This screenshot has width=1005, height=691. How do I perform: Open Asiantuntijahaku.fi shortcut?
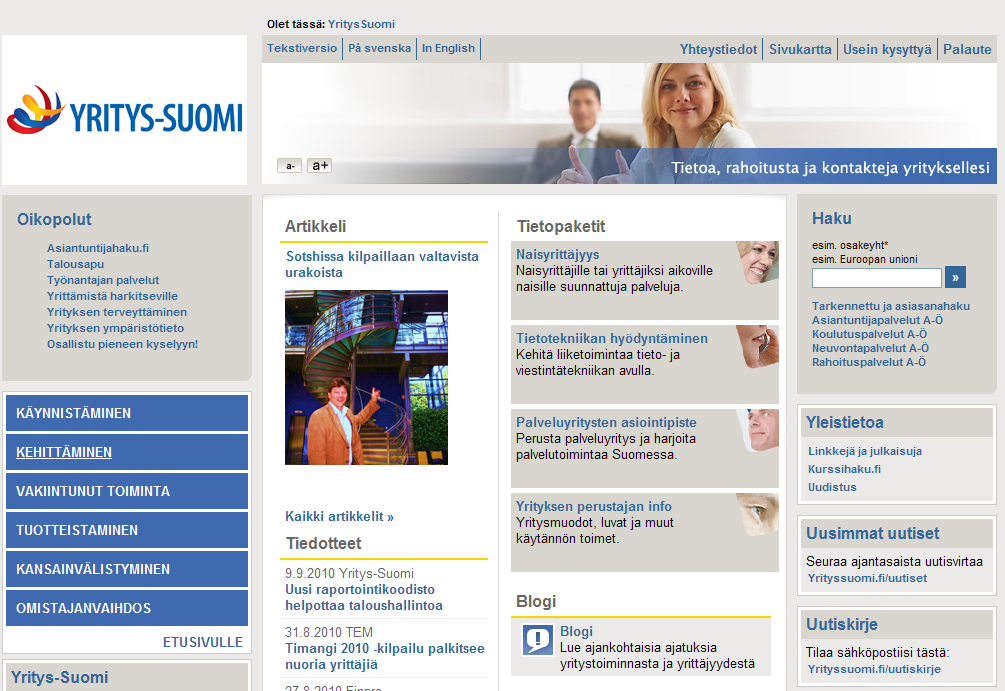pyautogui.click(x=97, y=248)
